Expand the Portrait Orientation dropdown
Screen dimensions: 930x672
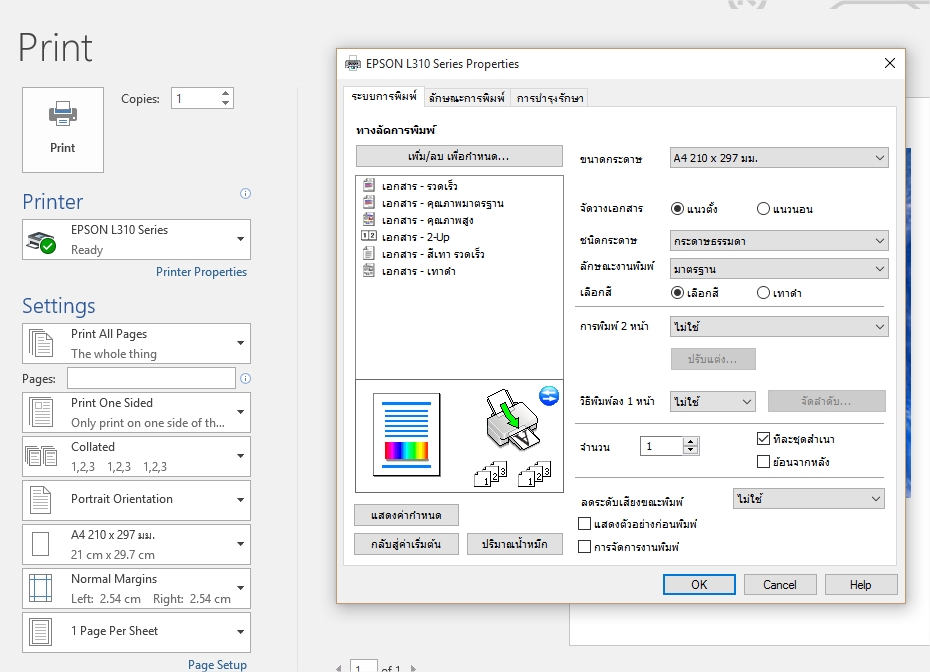pos(136,500)
